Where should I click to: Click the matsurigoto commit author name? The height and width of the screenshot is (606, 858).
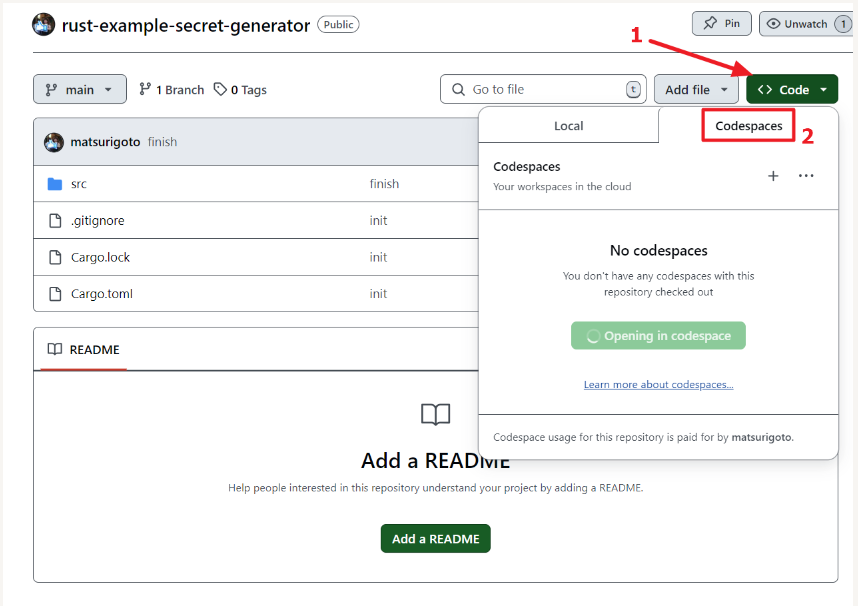tap(105, 142)
